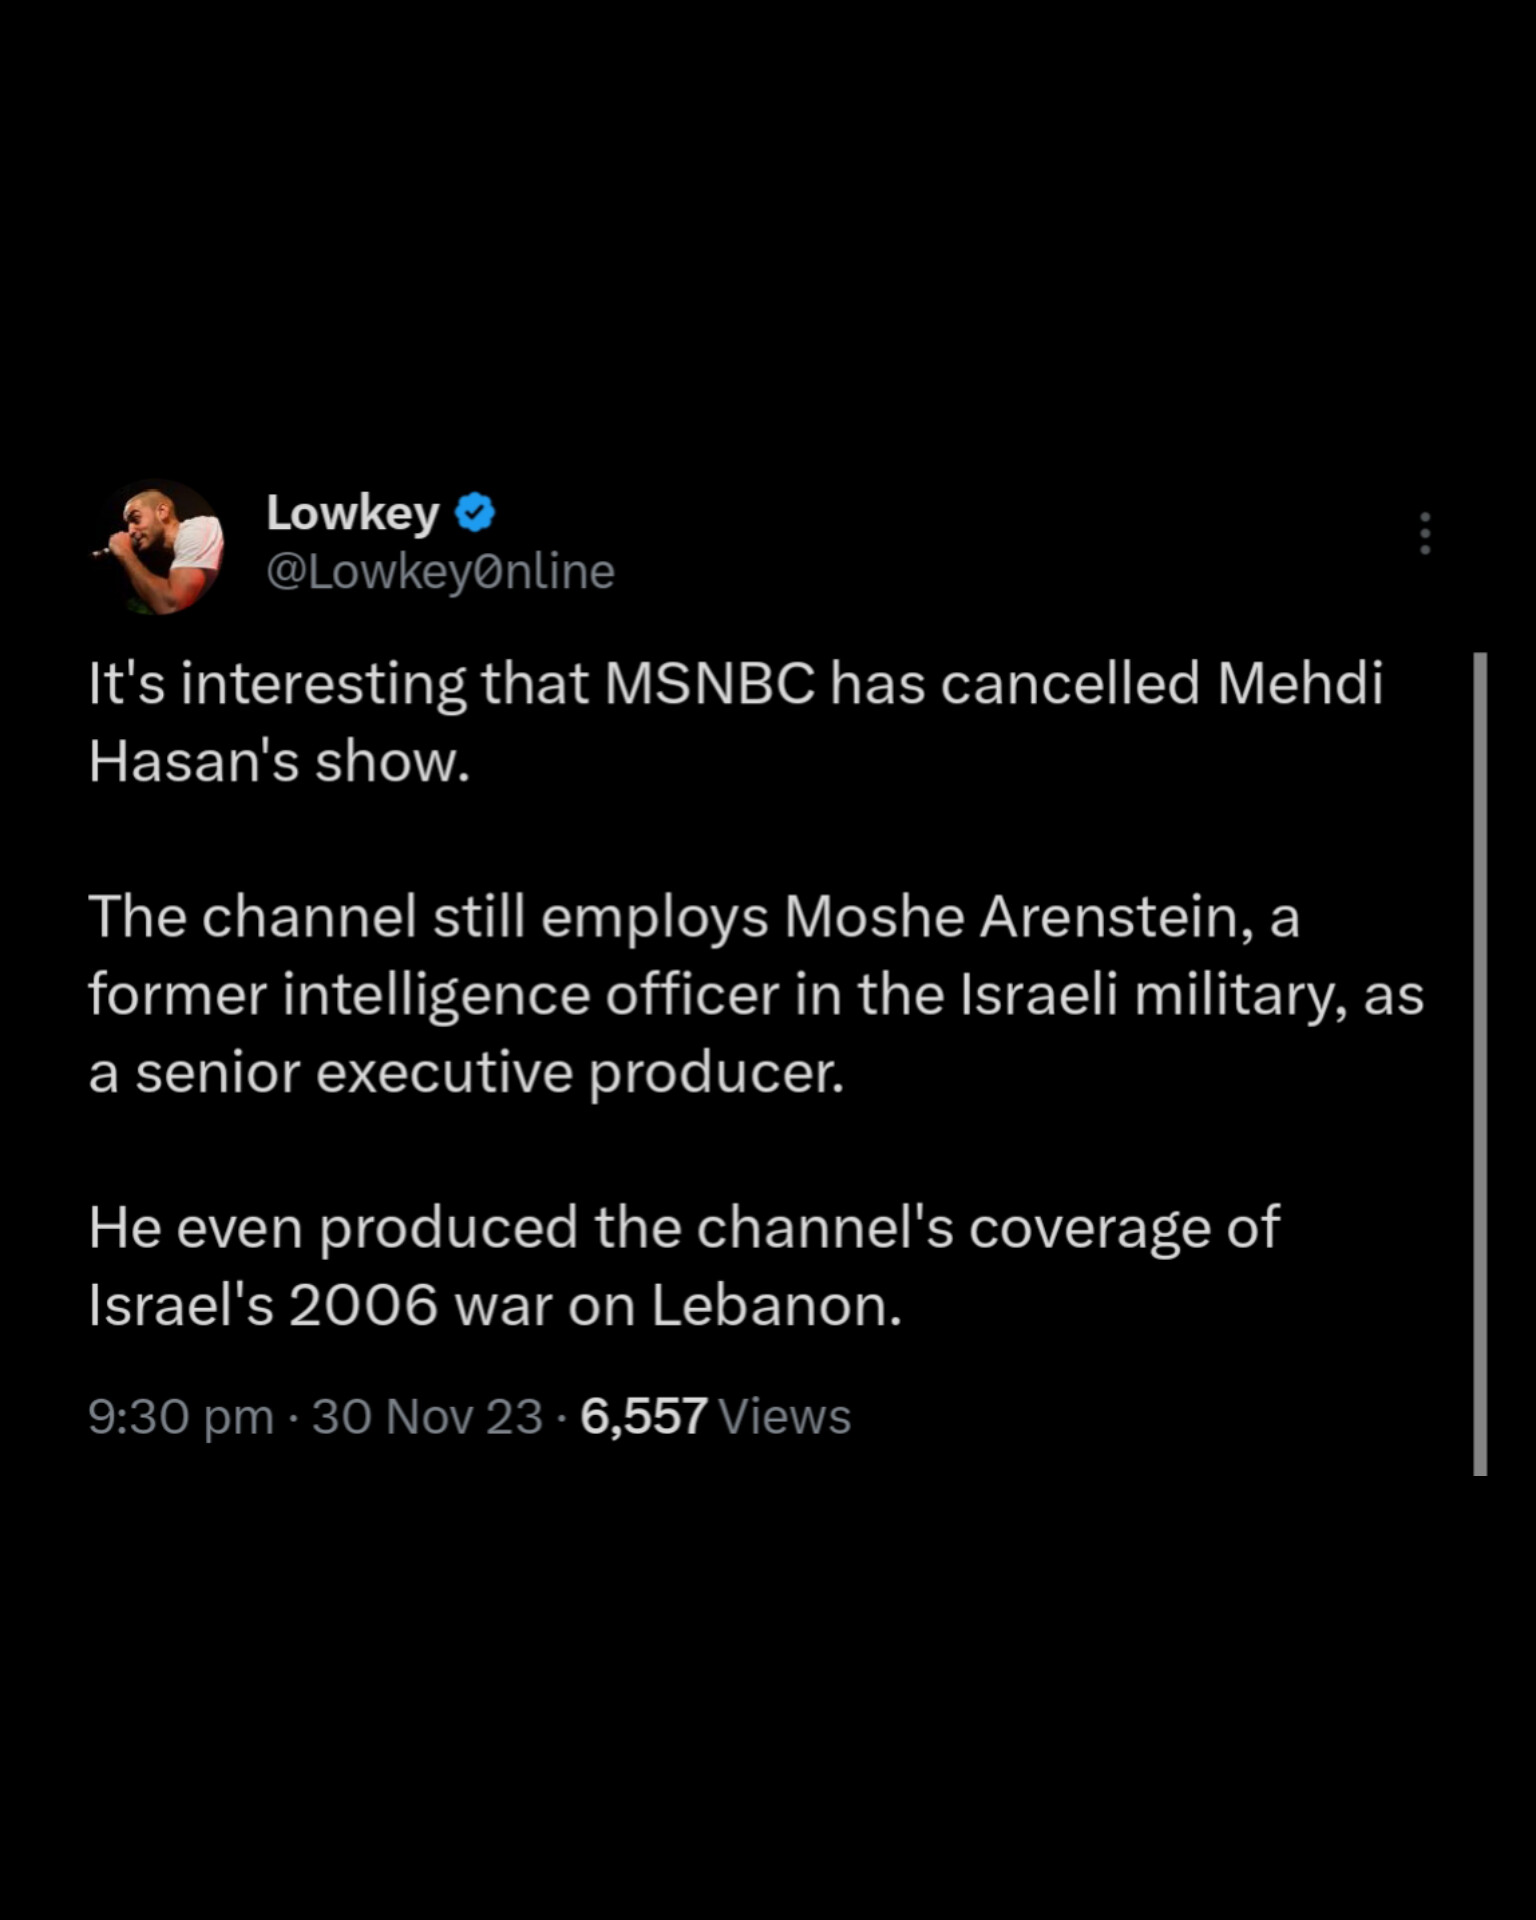Open the three-dot more options menu
Image resolution: width=1536 pixels, height=1920 pixels.
point(1425,533)
